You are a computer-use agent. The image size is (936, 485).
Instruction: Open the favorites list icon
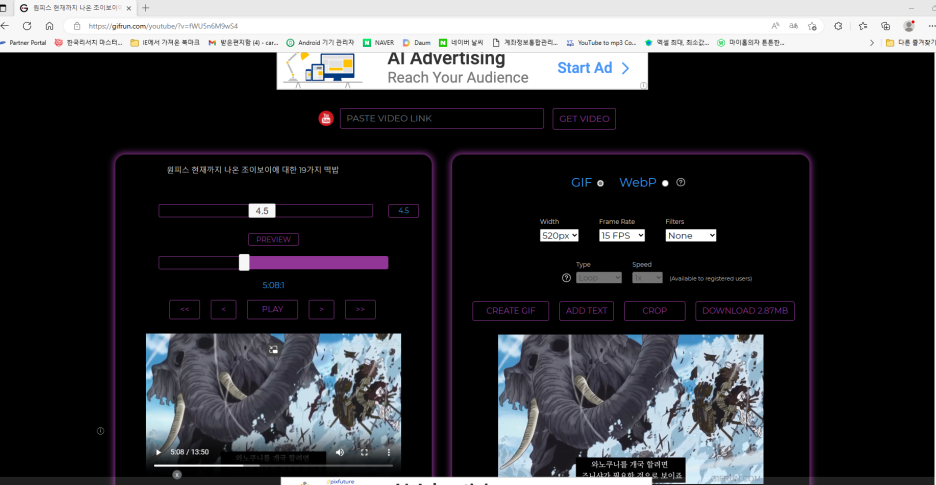(x=863, y=26)
